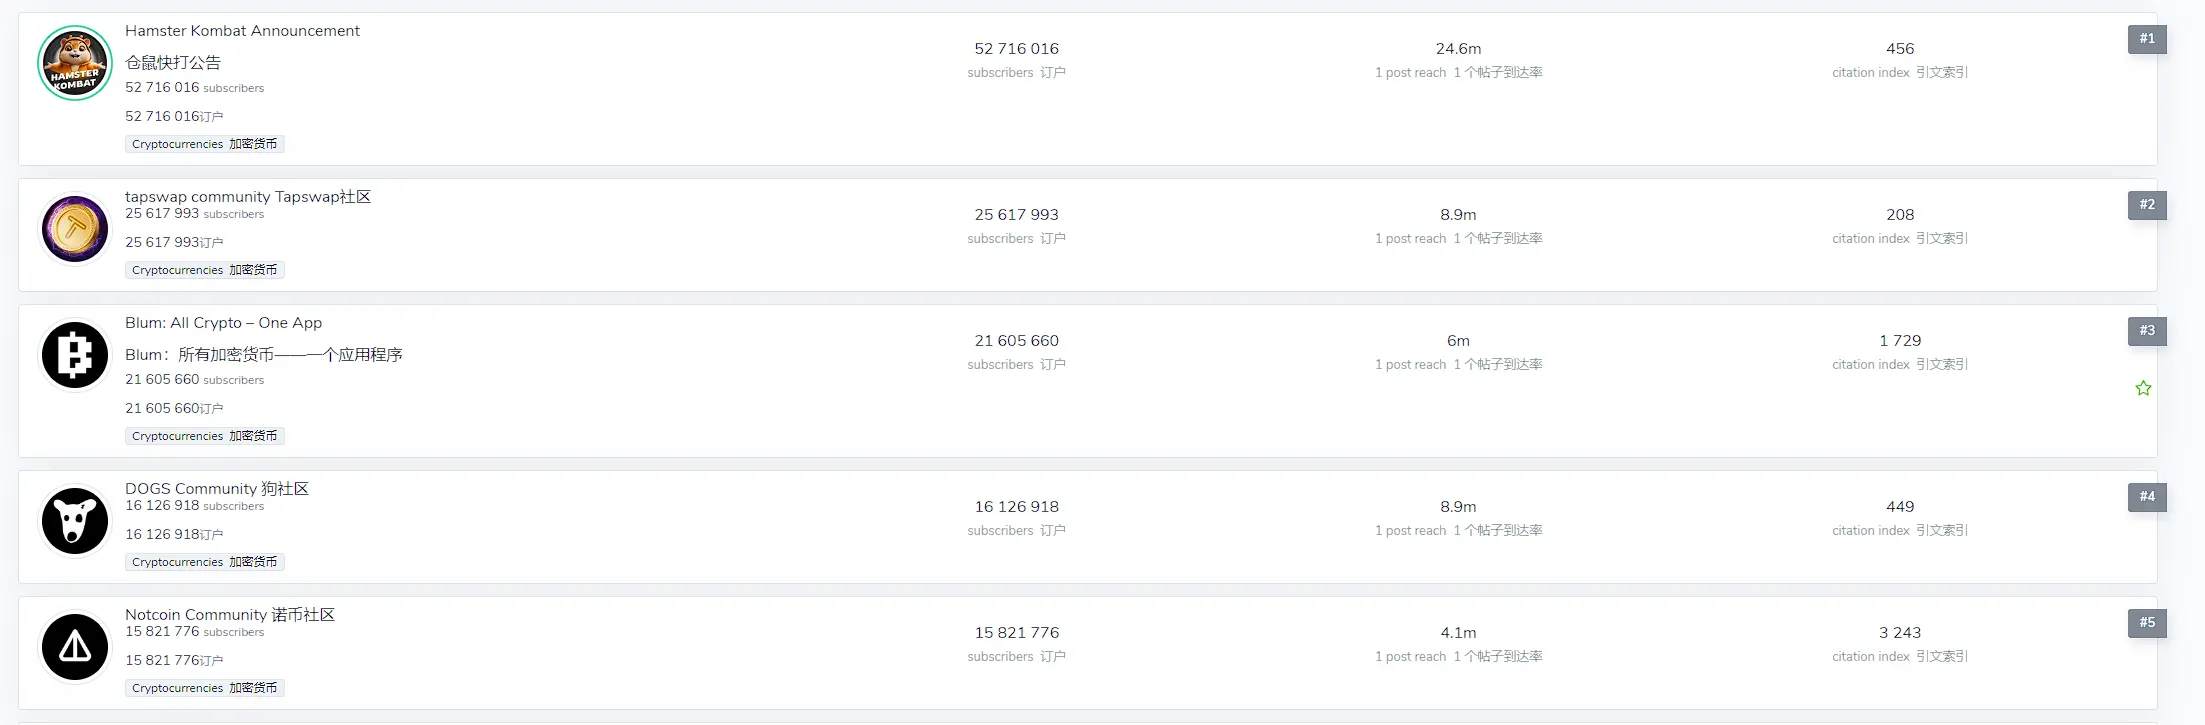Click Cryptocurrencies tag under Blum

tap(204, 436)
